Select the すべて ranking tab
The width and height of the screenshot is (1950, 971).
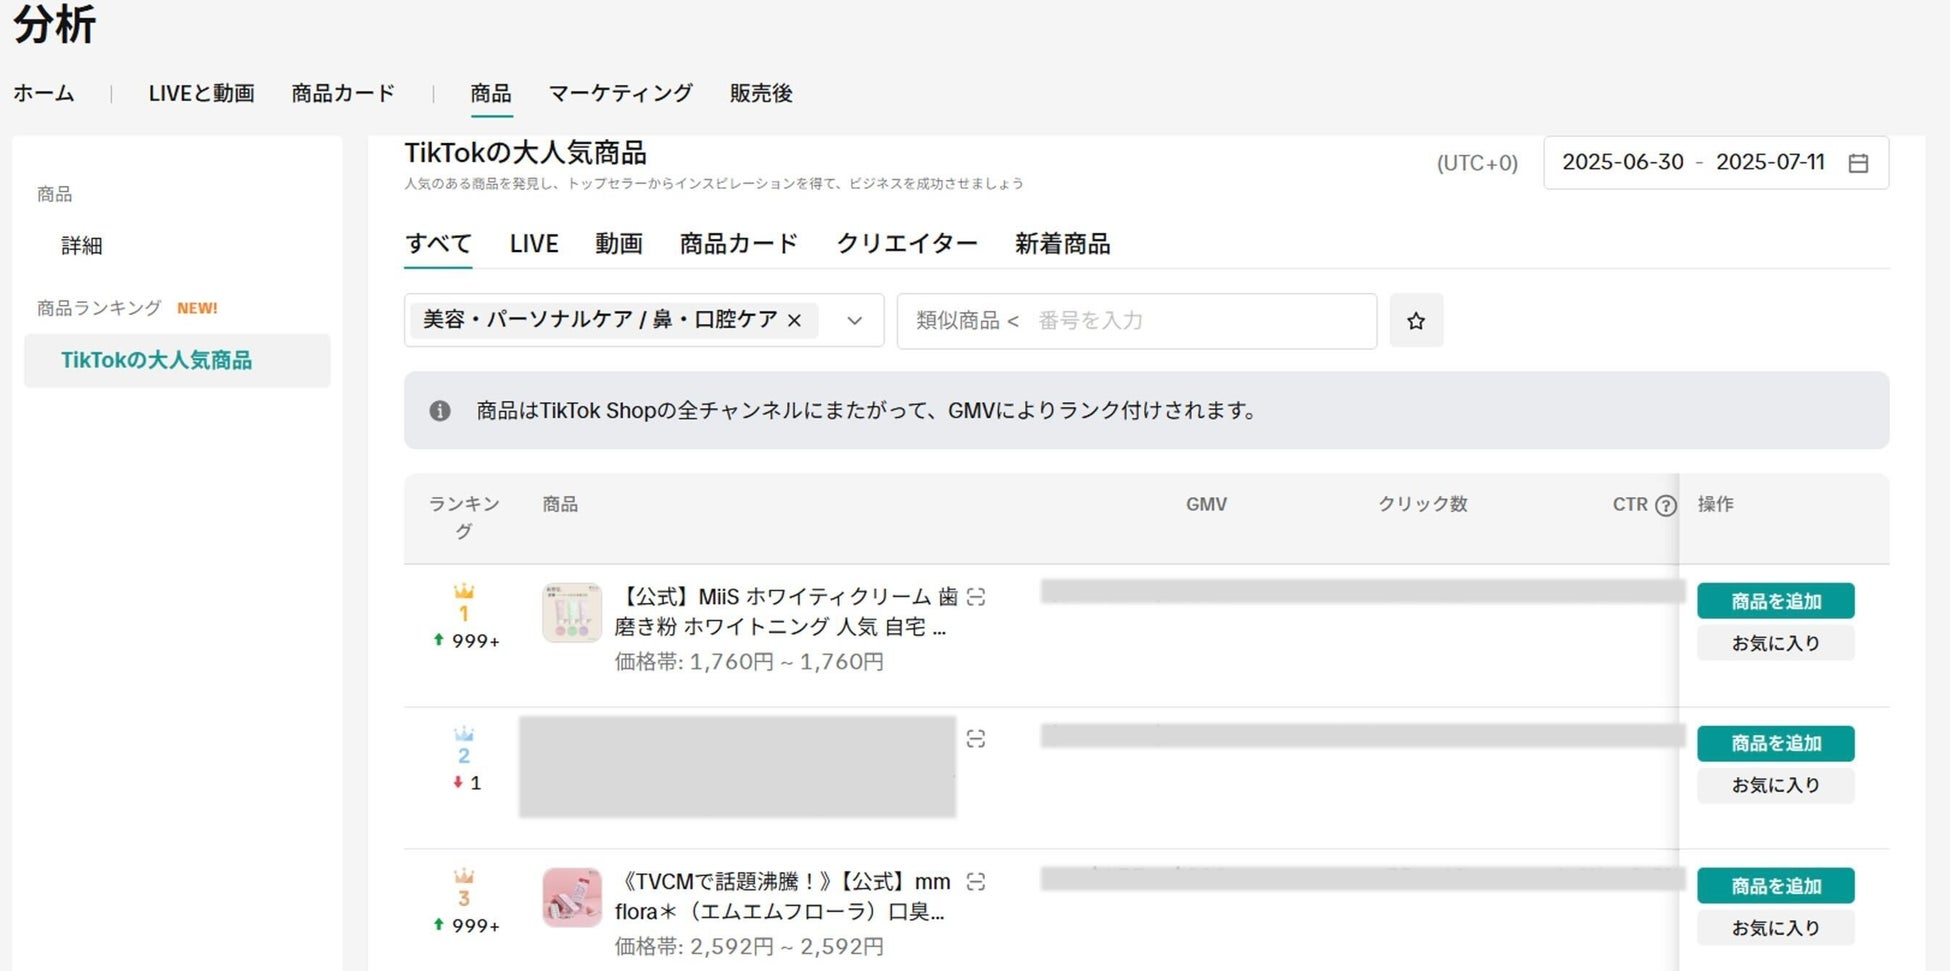(x=438, y=244)
